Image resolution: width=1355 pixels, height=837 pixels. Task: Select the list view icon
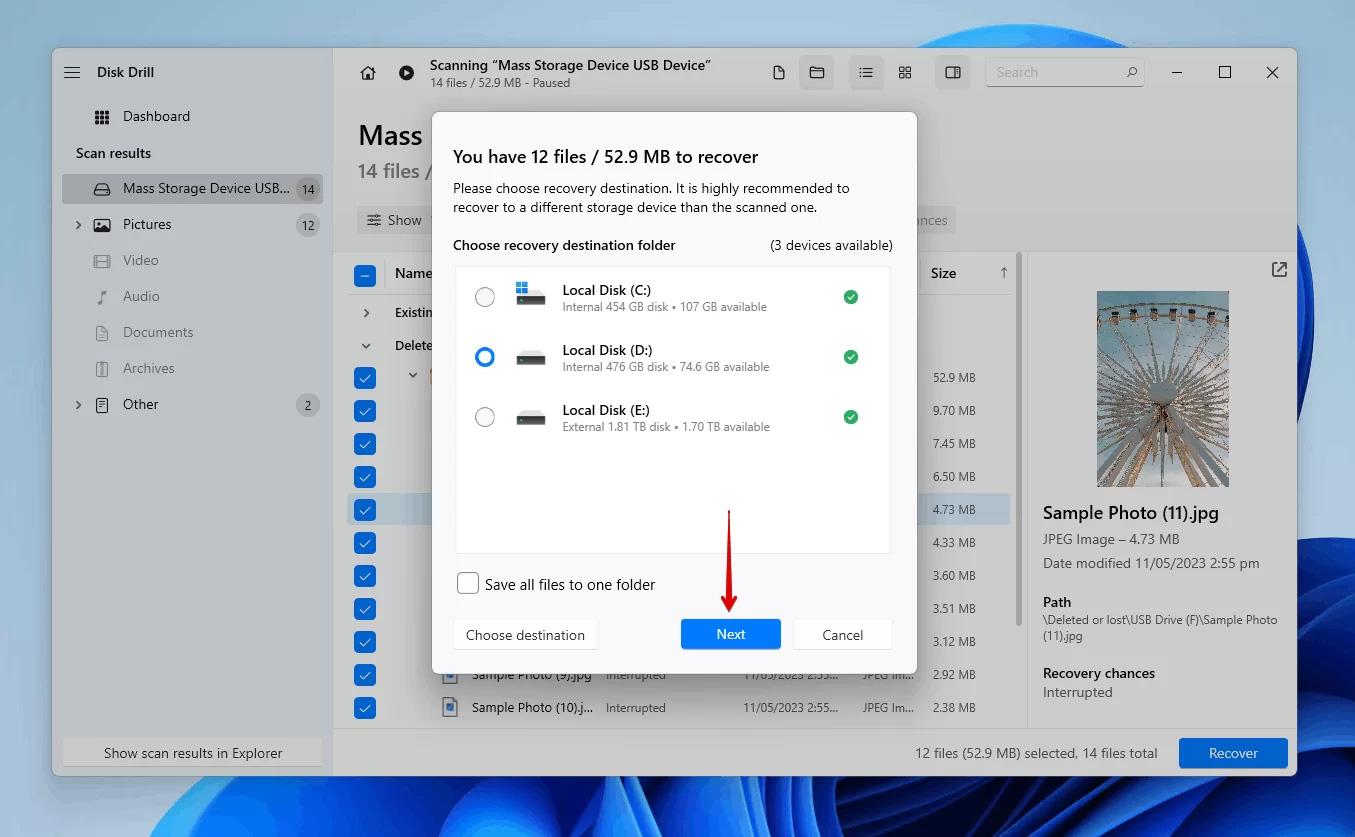pyautogui.click(x=866, y=73)
